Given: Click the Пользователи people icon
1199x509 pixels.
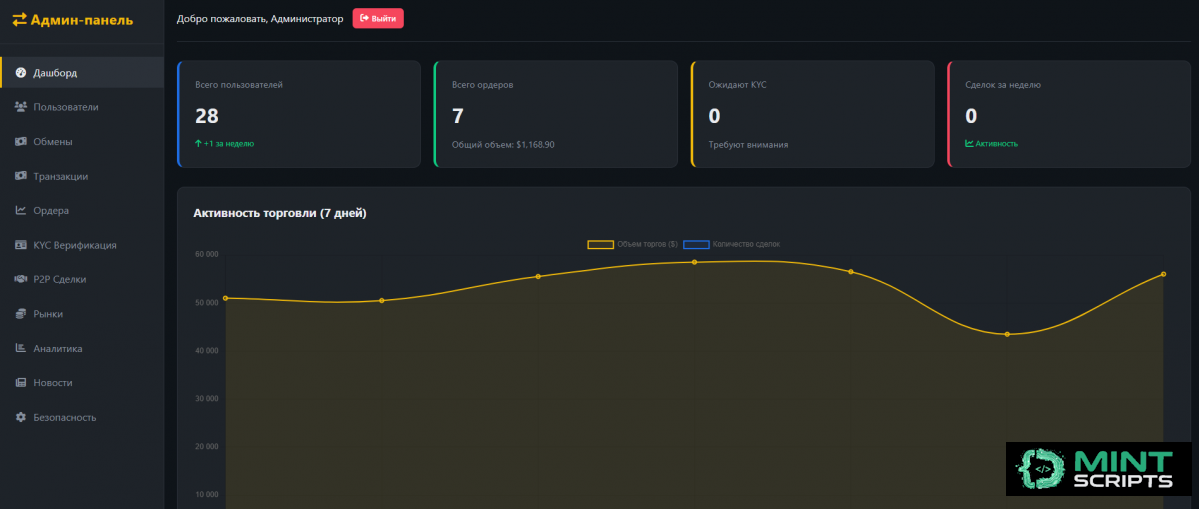Looking at the screenshot, I should 21,107.
